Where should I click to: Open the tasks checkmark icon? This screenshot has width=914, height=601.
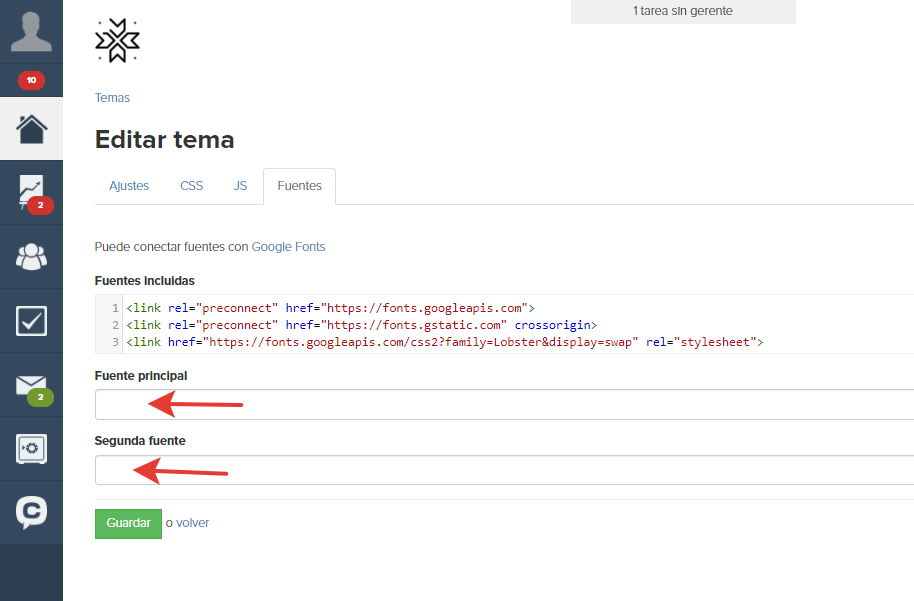coord(31,321)
